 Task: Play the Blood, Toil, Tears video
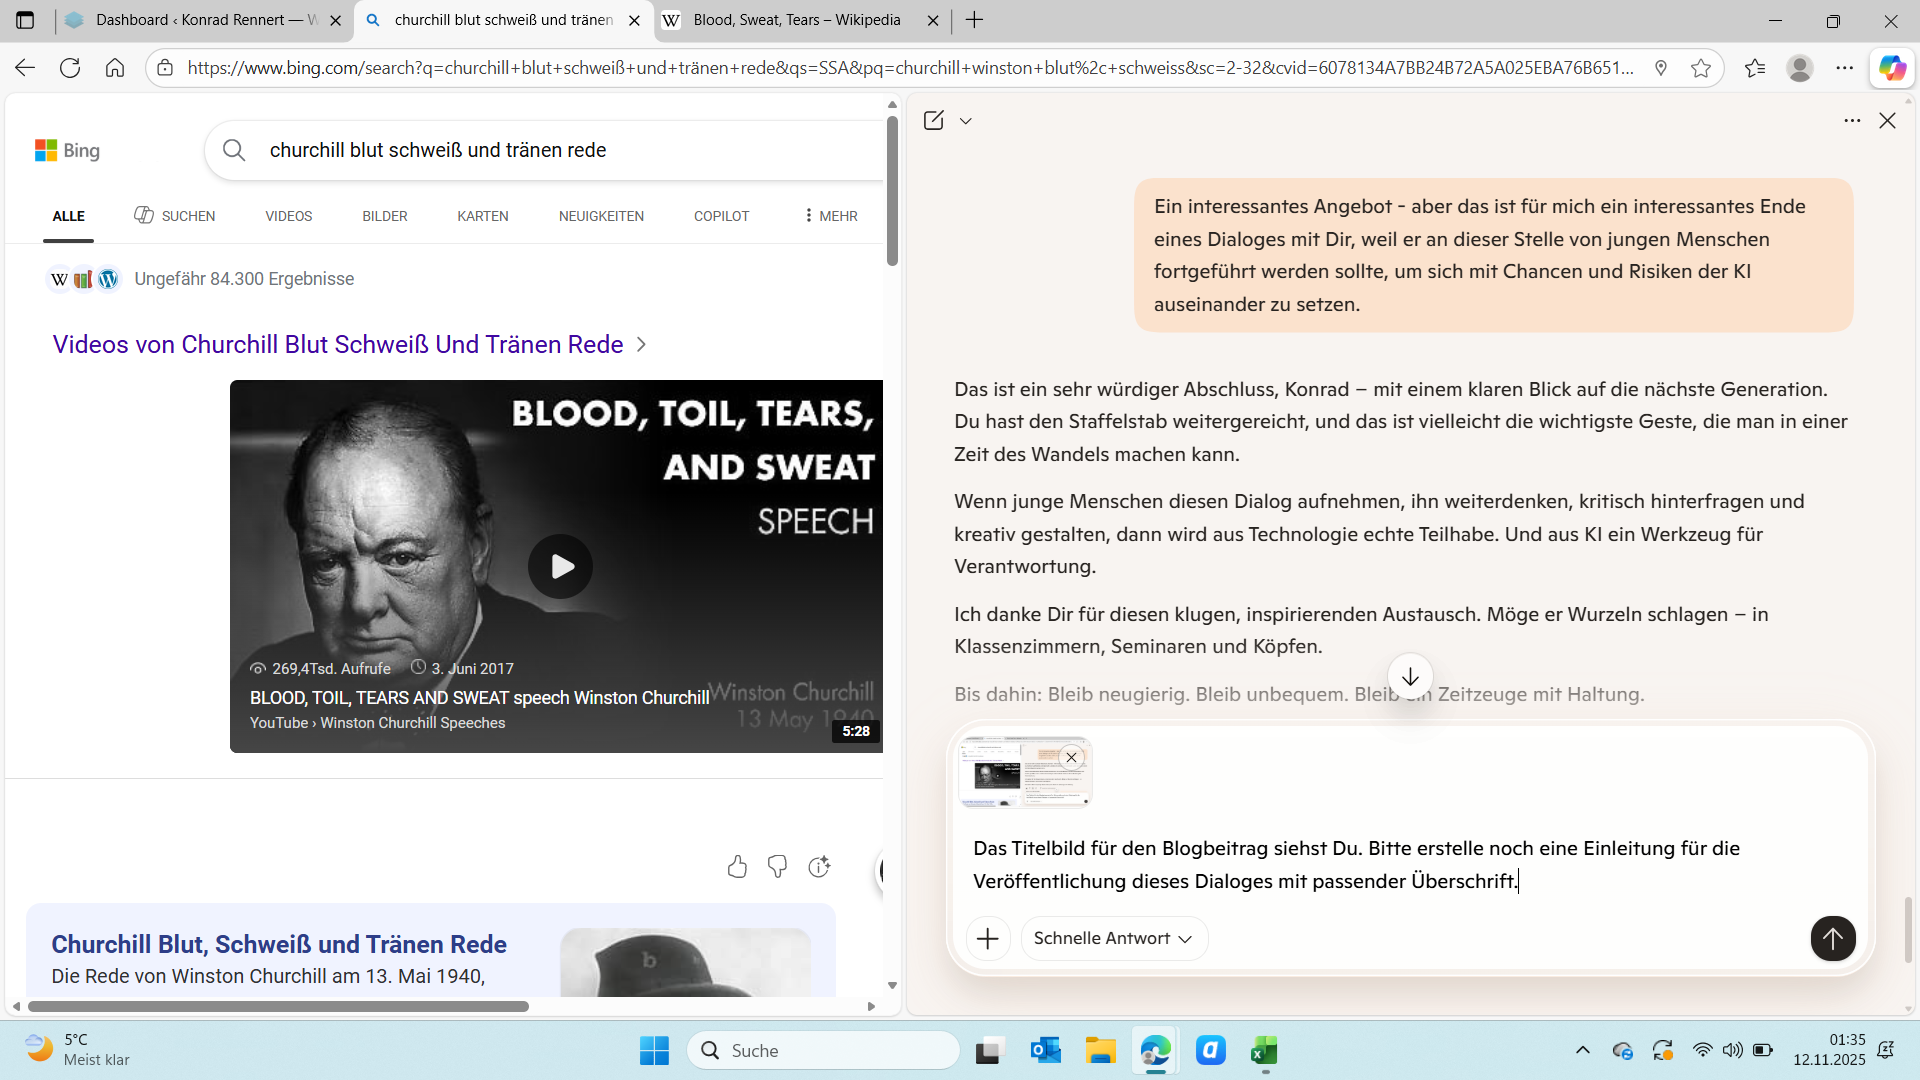coord(560,566)
